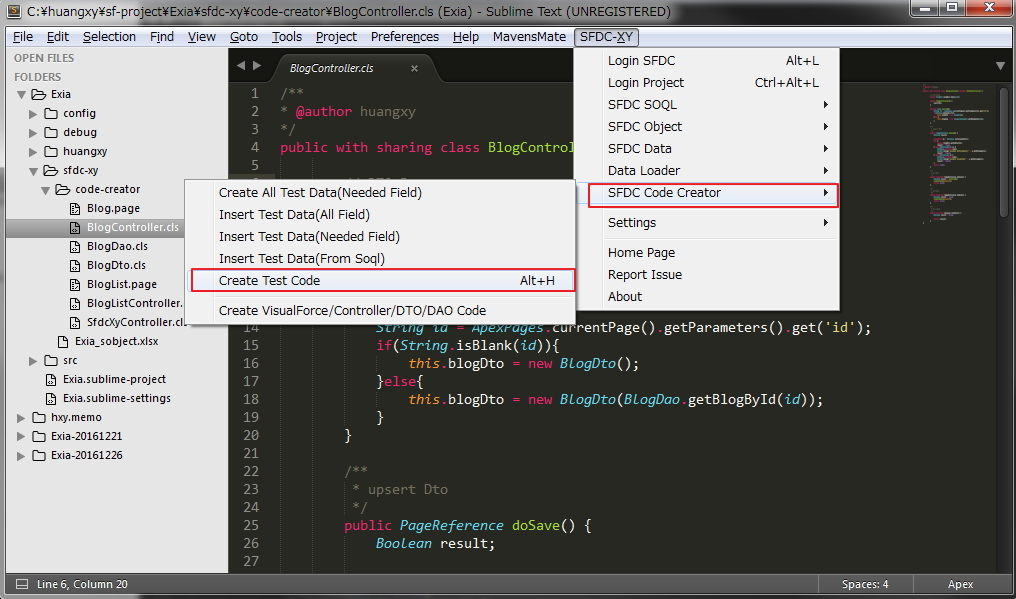Expand the config folder
Image resolution: width=1016 pixels, height=599 pixels.
point(33,113)
